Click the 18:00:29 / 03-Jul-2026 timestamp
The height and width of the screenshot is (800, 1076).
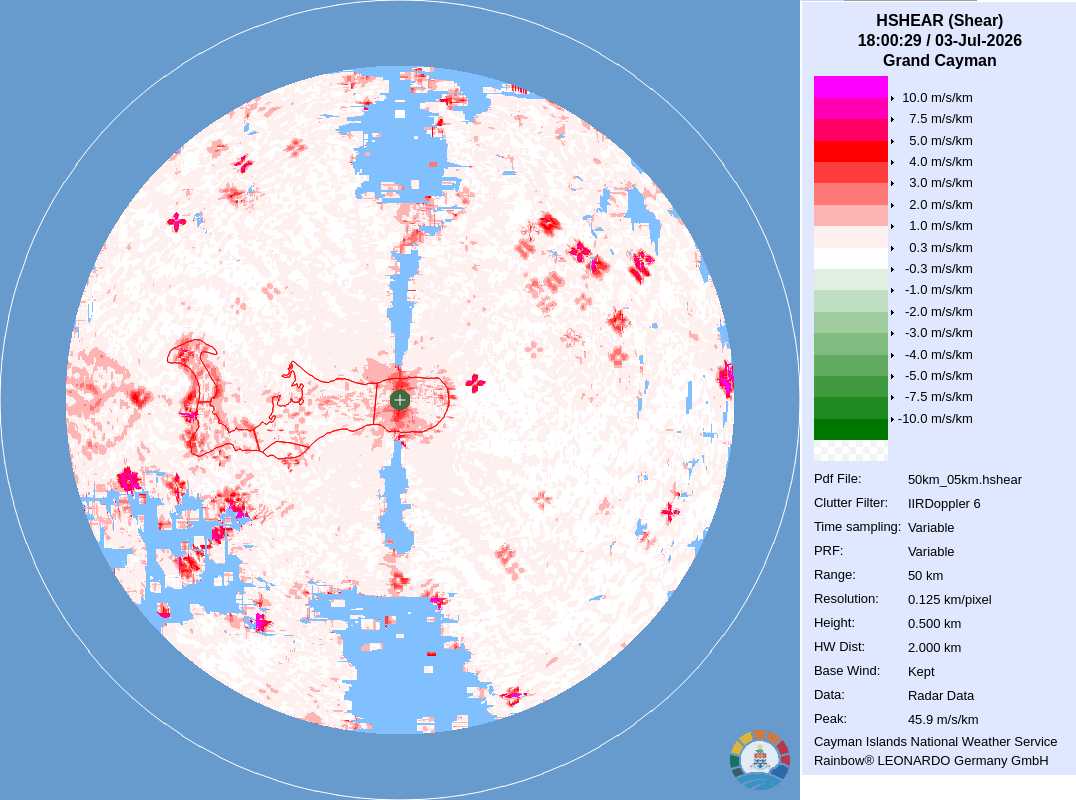tap(939, 40)
